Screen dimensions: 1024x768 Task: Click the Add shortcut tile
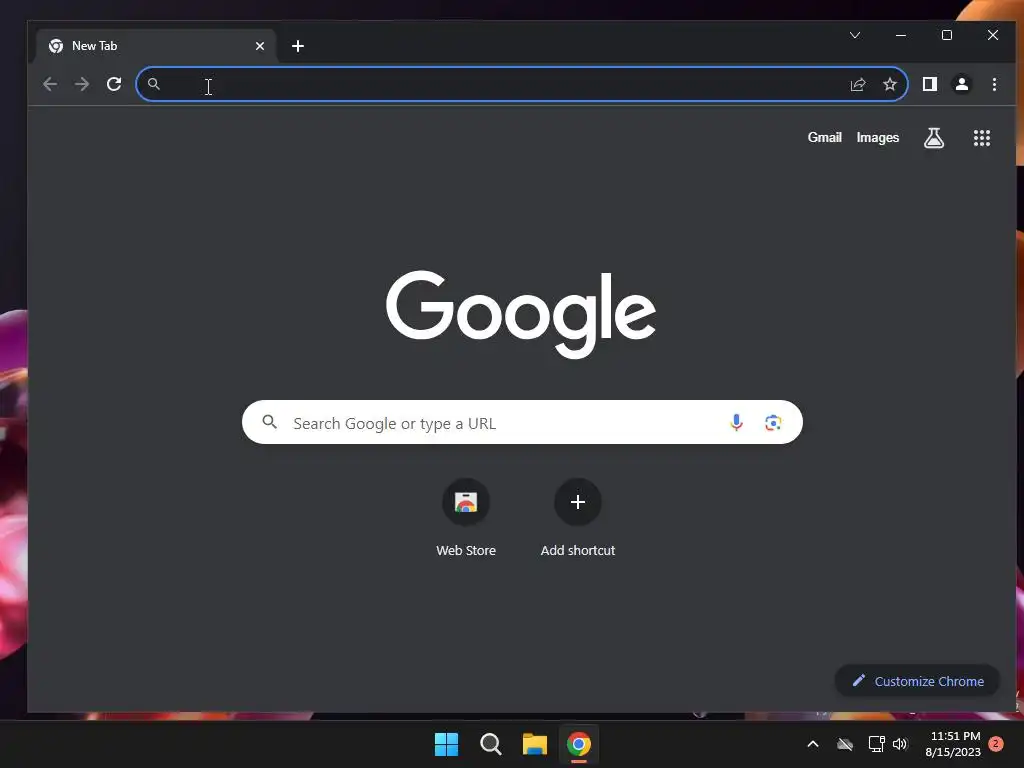578,518
